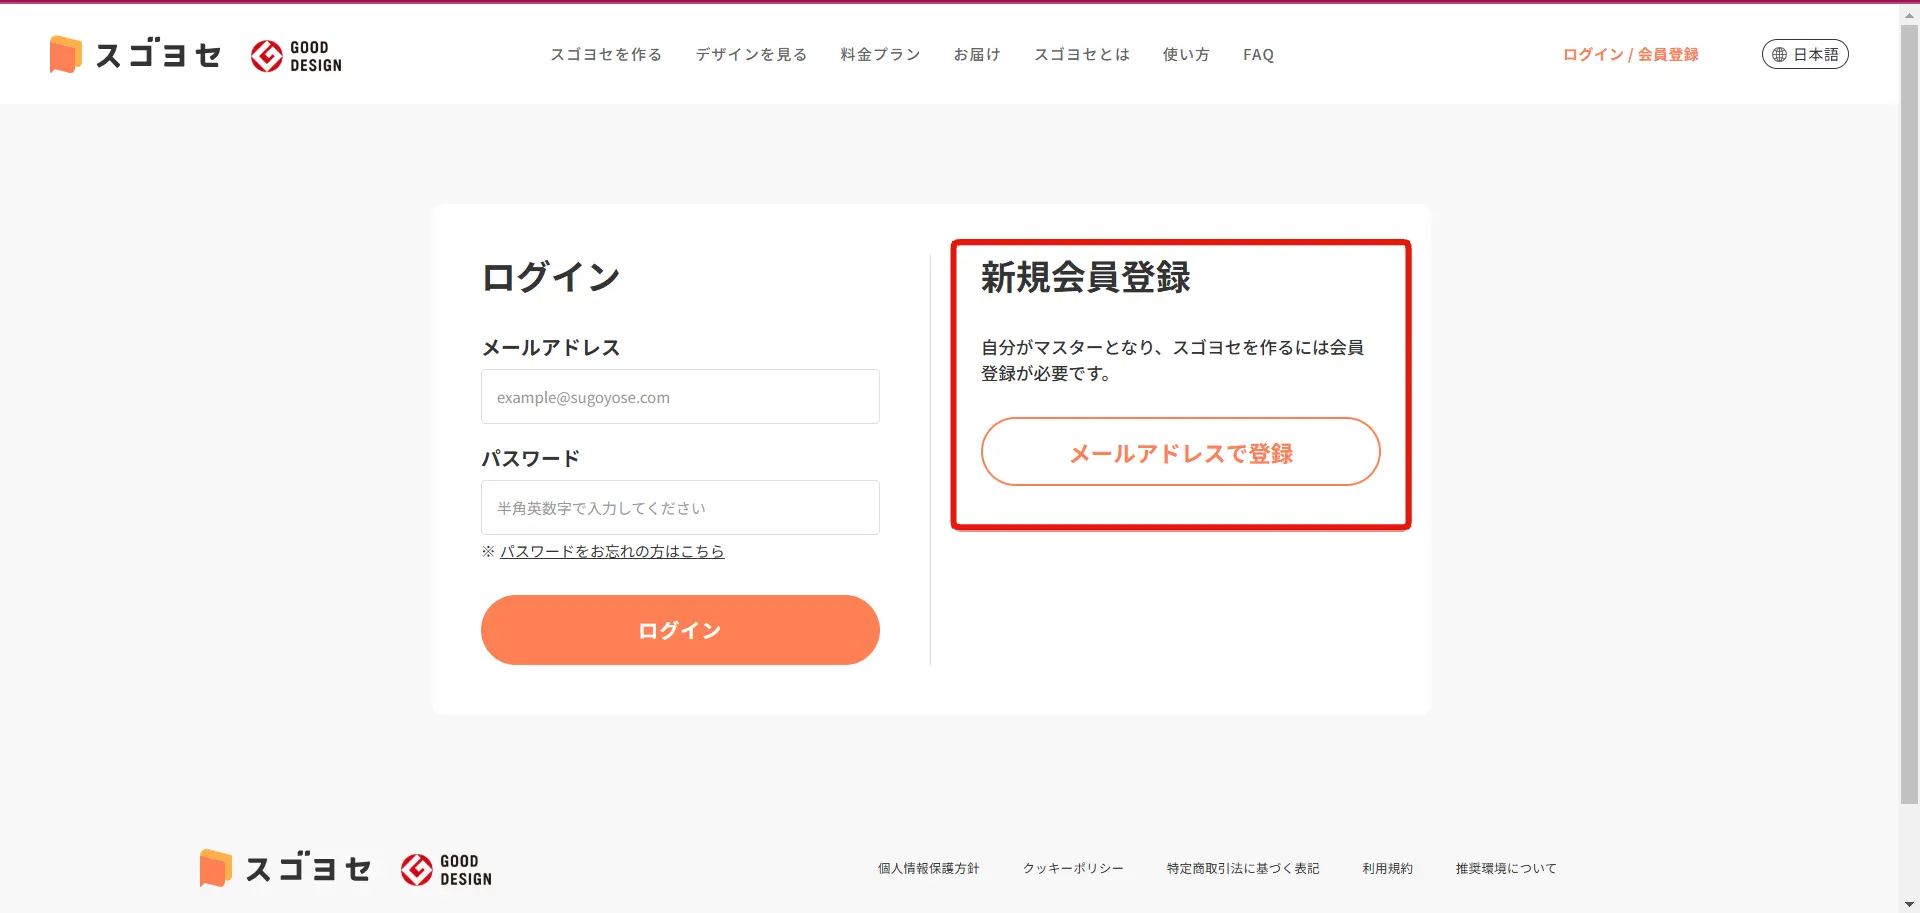Click the footer スゴヨセ logo
Screen dimensions: 1920x913
point(285,869)
